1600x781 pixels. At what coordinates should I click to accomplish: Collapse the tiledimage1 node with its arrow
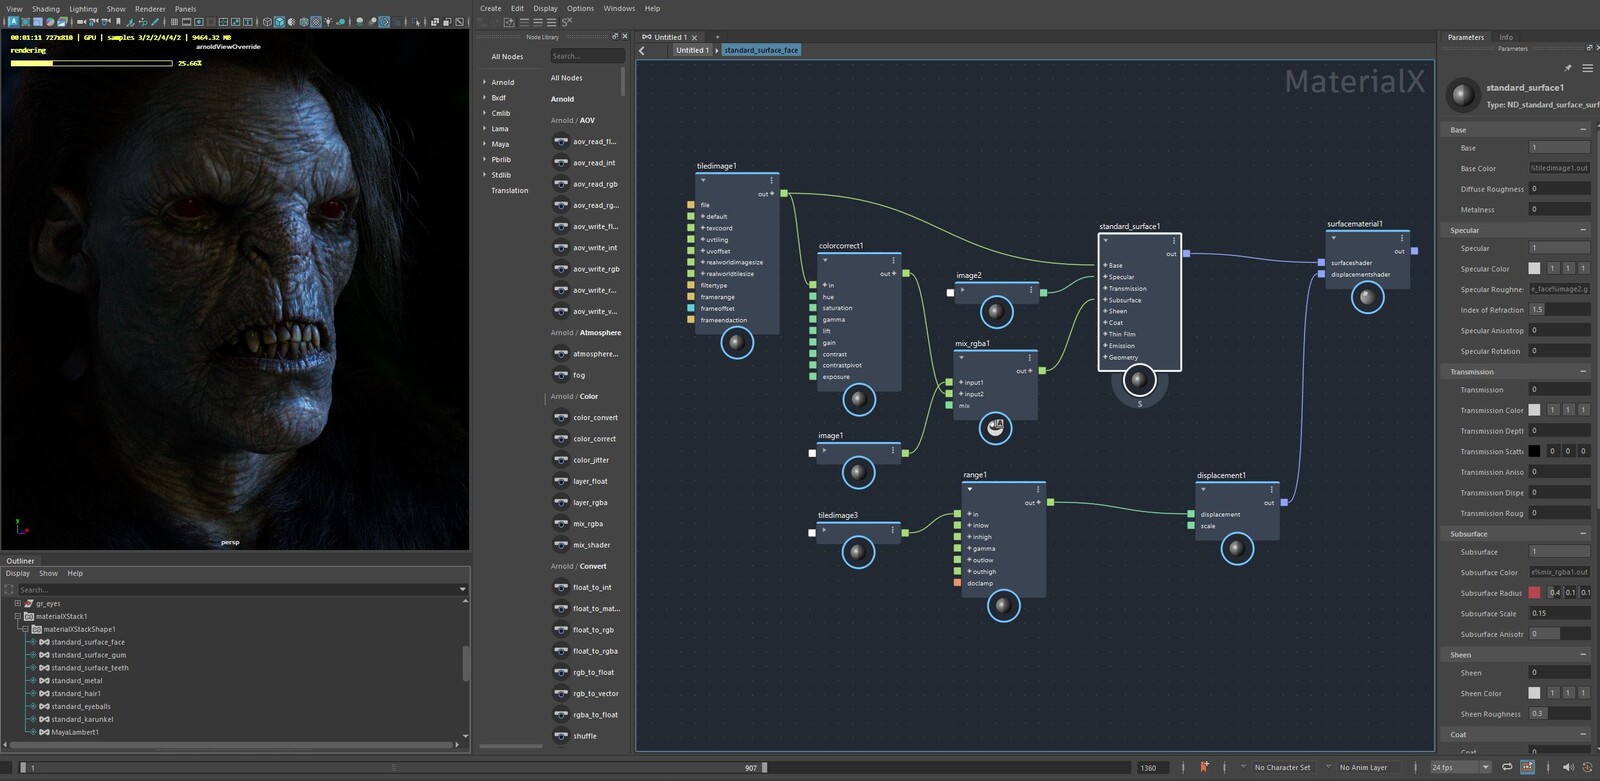coord(703,181)
